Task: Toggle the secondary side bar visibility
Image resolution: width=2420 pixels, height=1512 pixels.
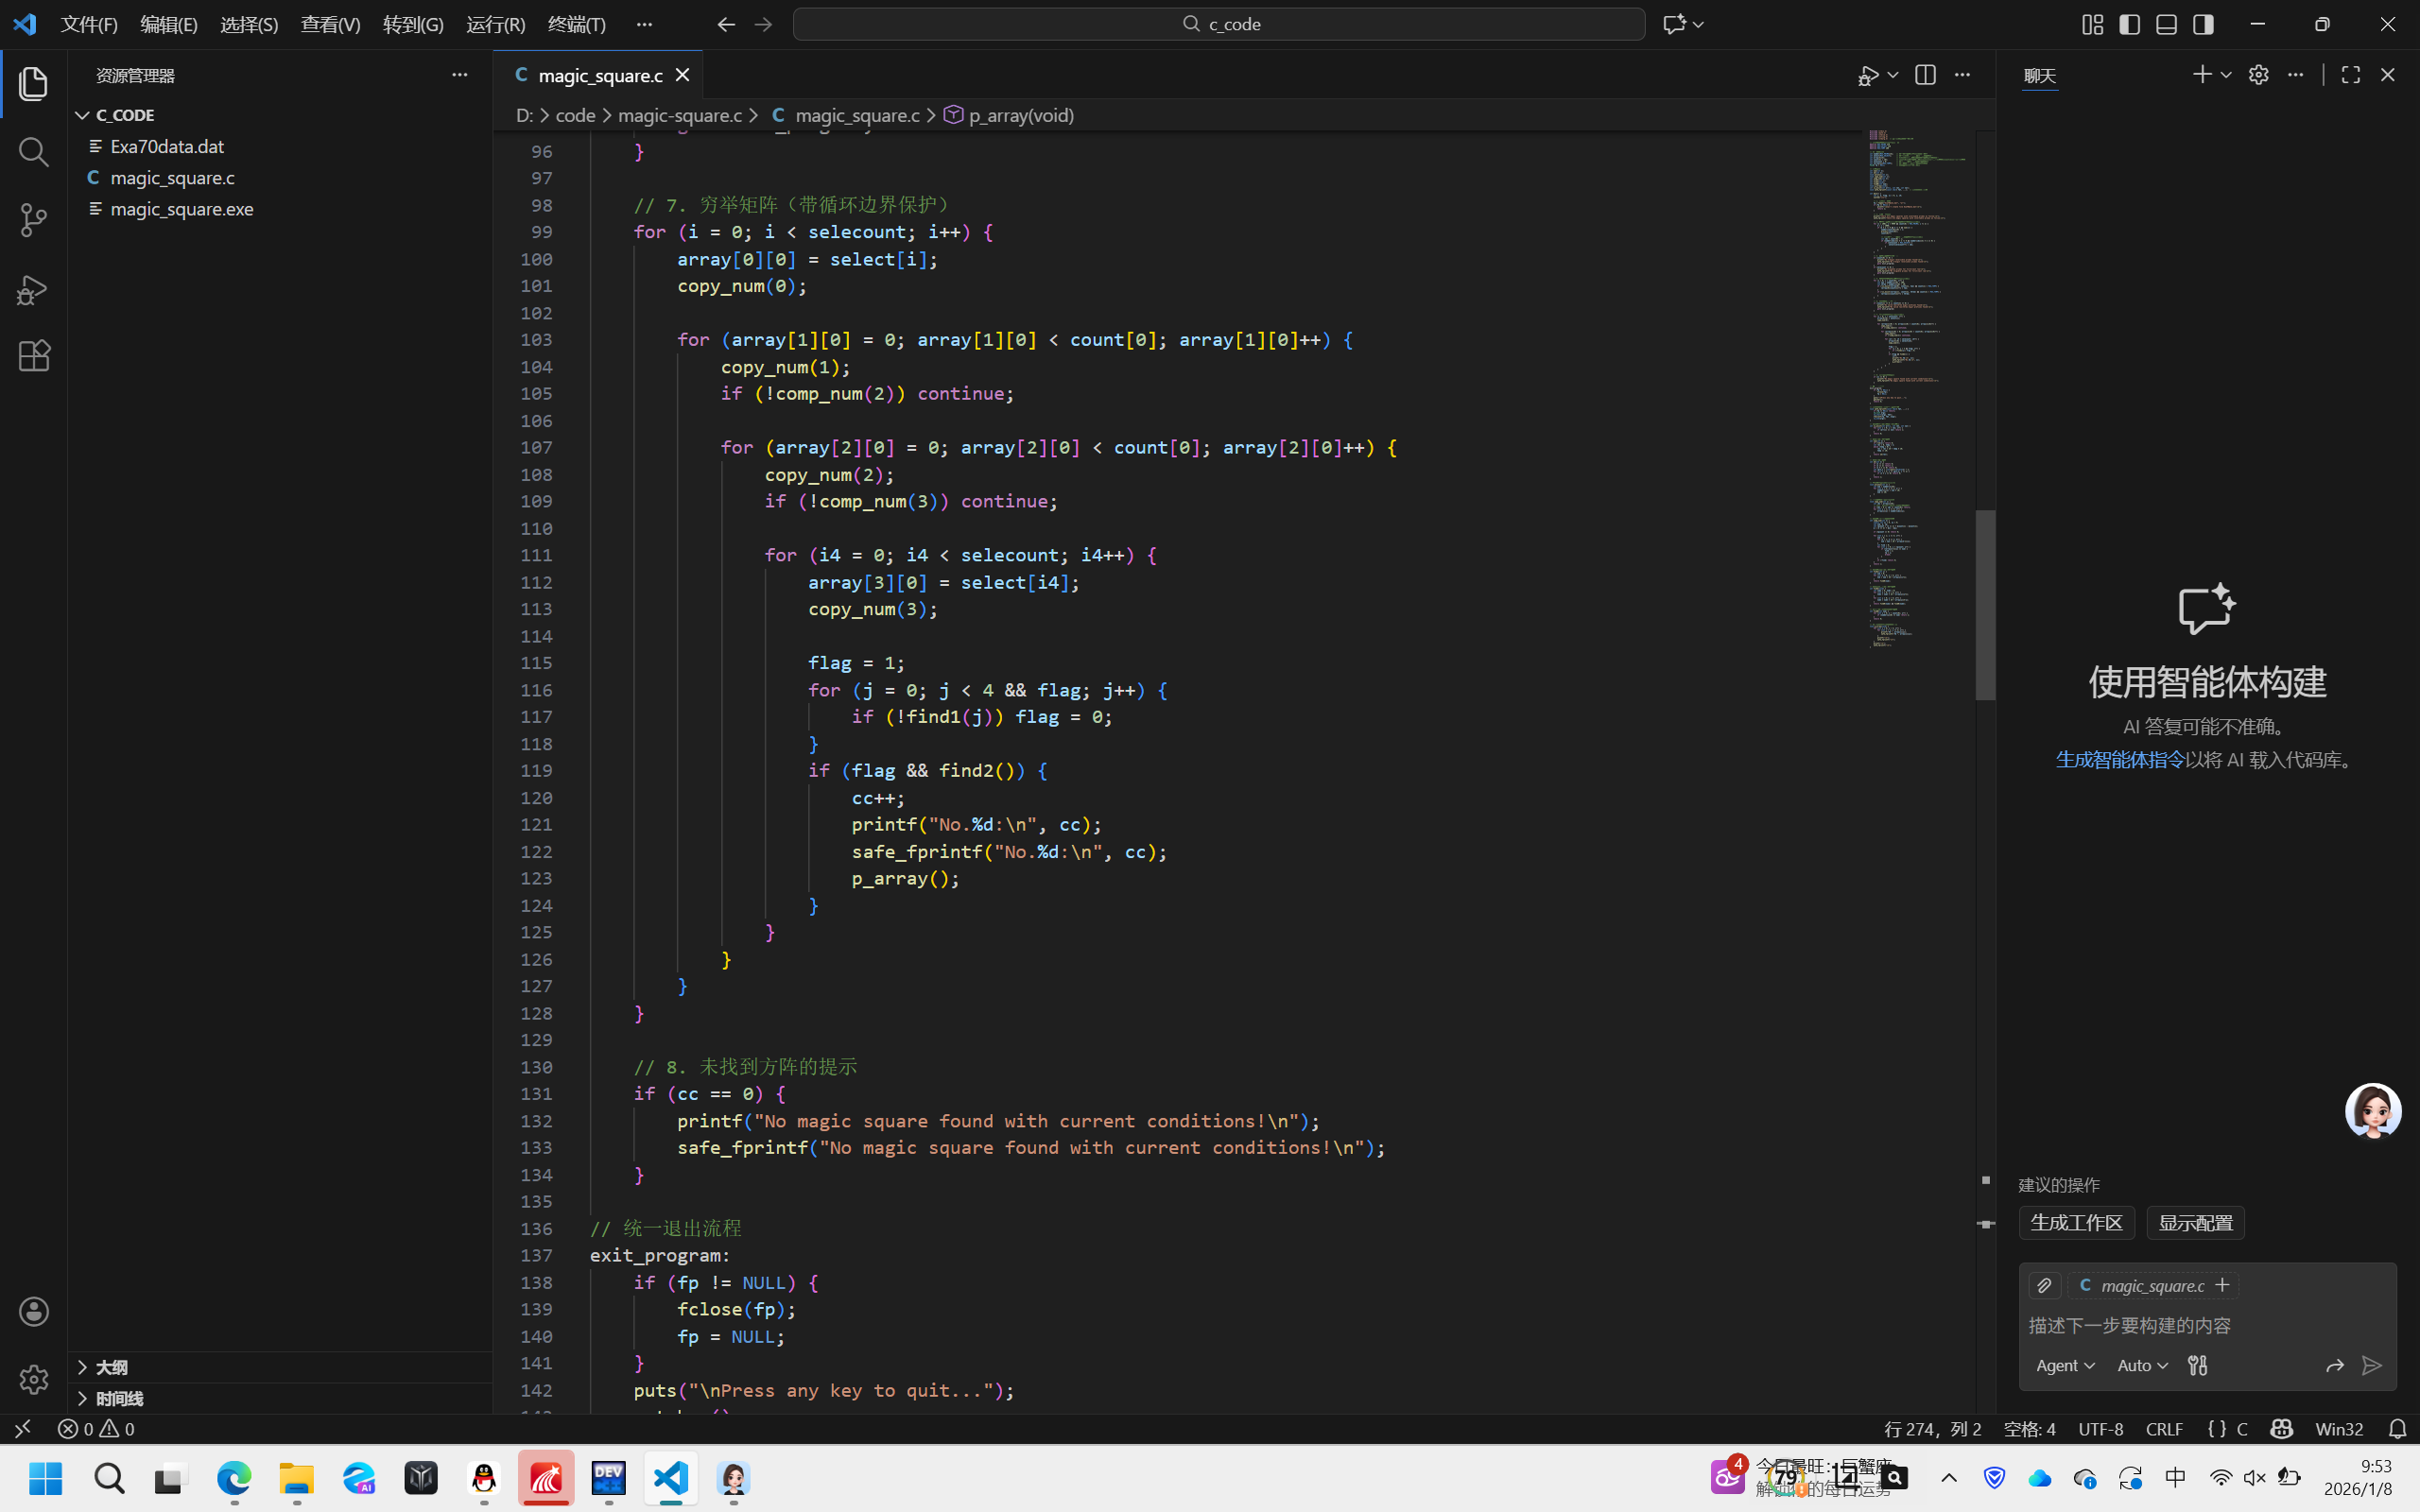Action: [2203, 24]
